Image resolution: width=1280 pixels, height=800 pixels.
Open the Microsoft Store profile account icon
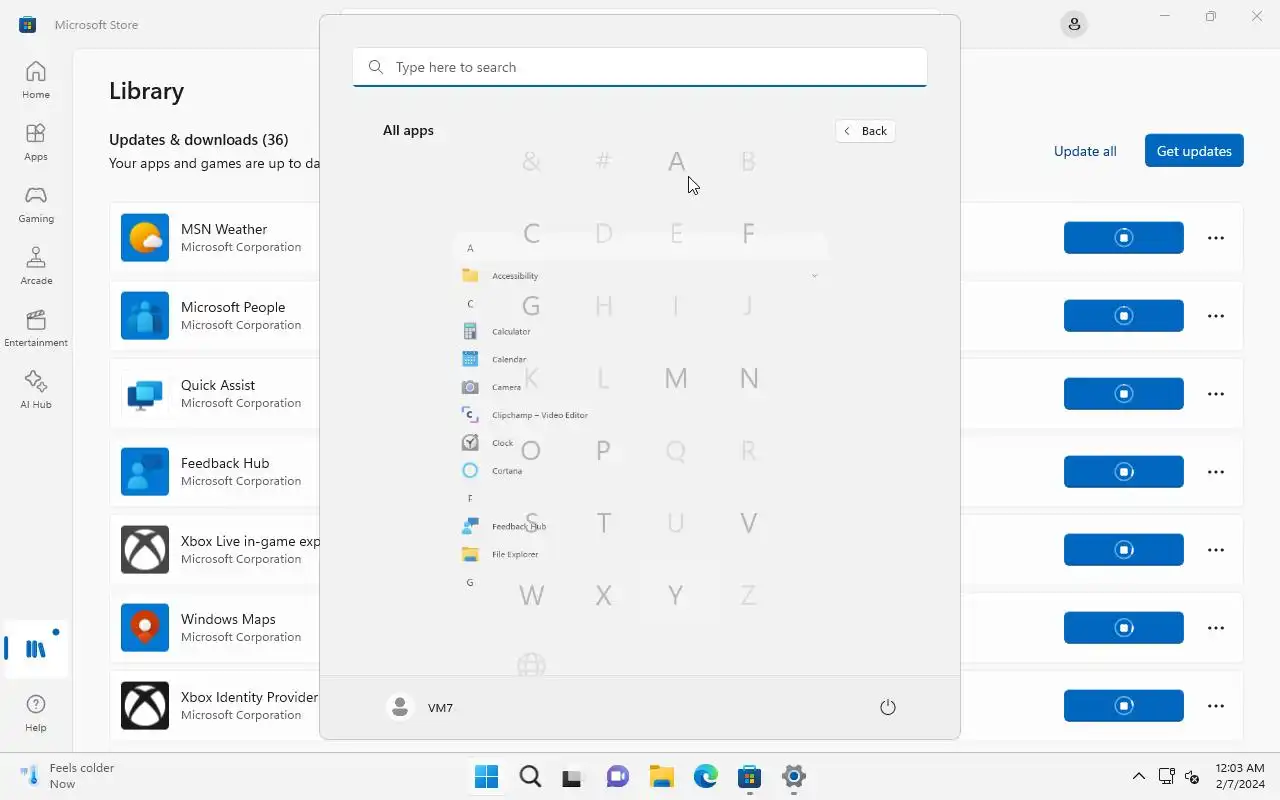(x=1074, y=24)
